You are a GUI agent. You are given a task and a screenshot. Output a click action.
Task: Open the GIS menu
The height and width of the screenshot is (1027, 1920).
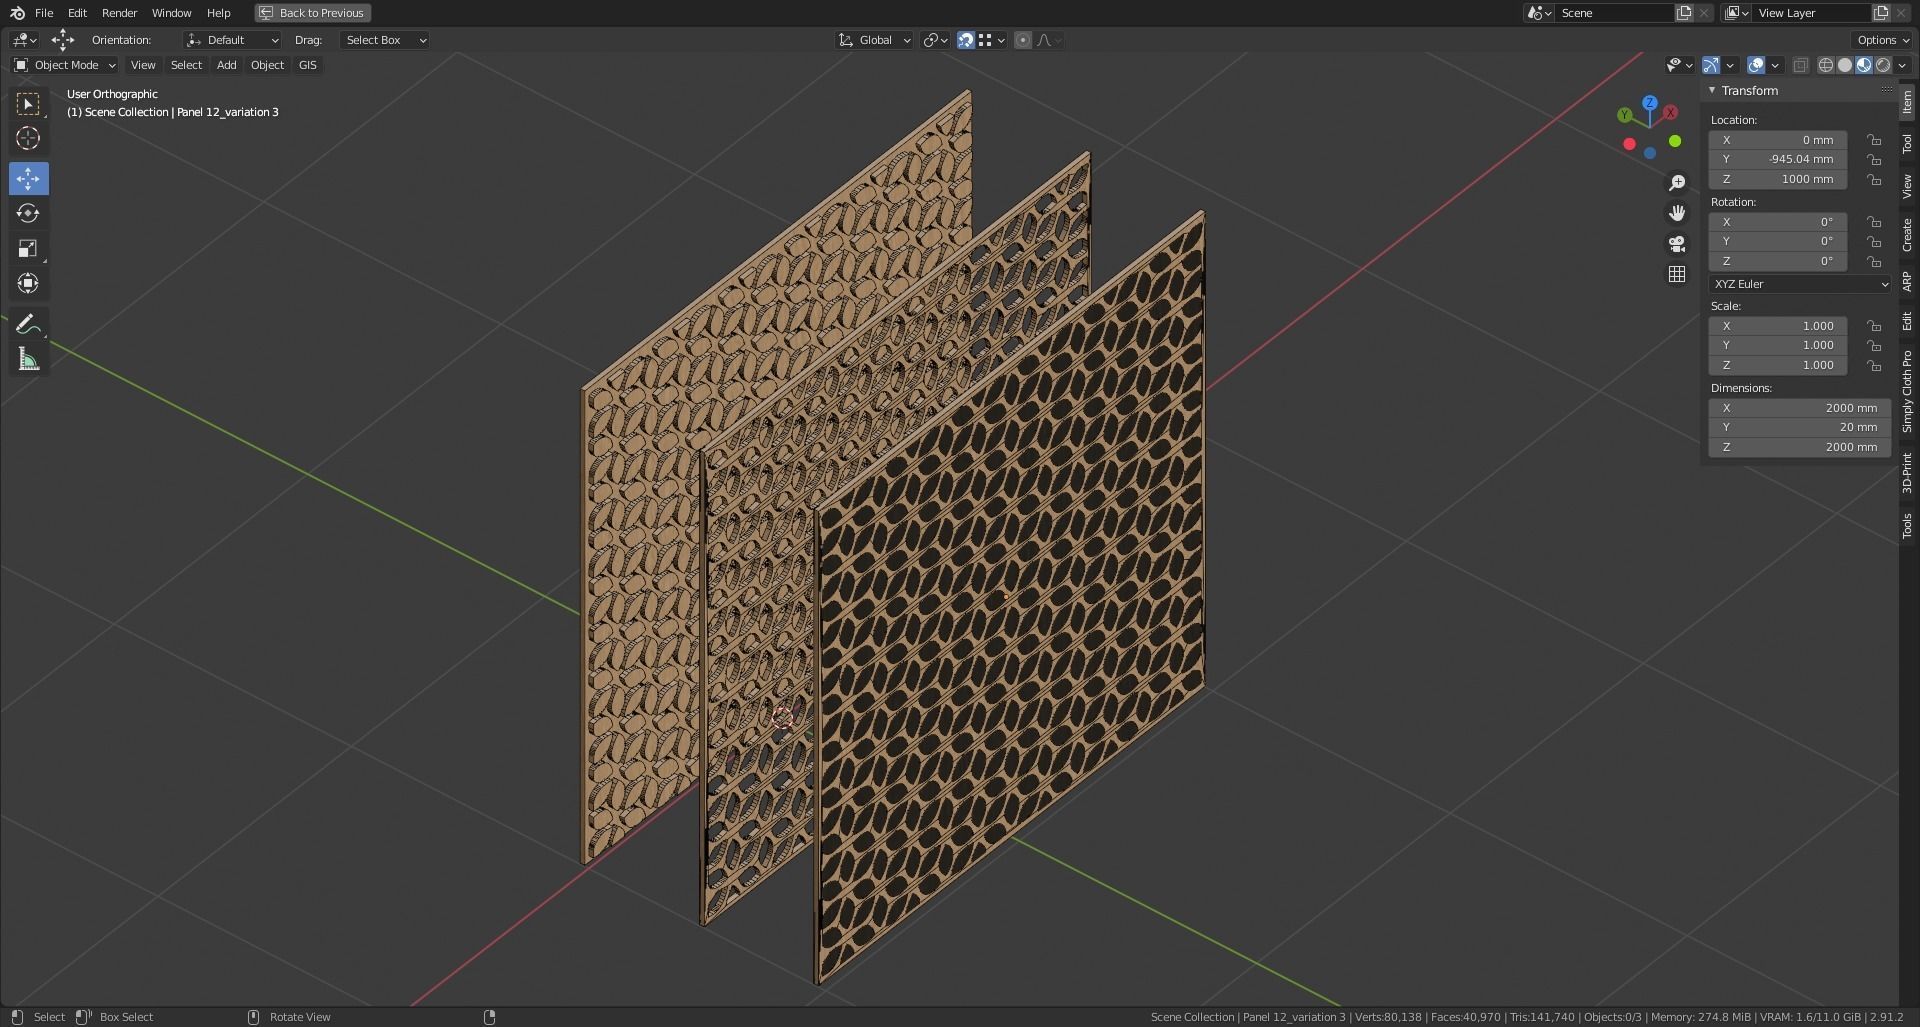(307, 65)
